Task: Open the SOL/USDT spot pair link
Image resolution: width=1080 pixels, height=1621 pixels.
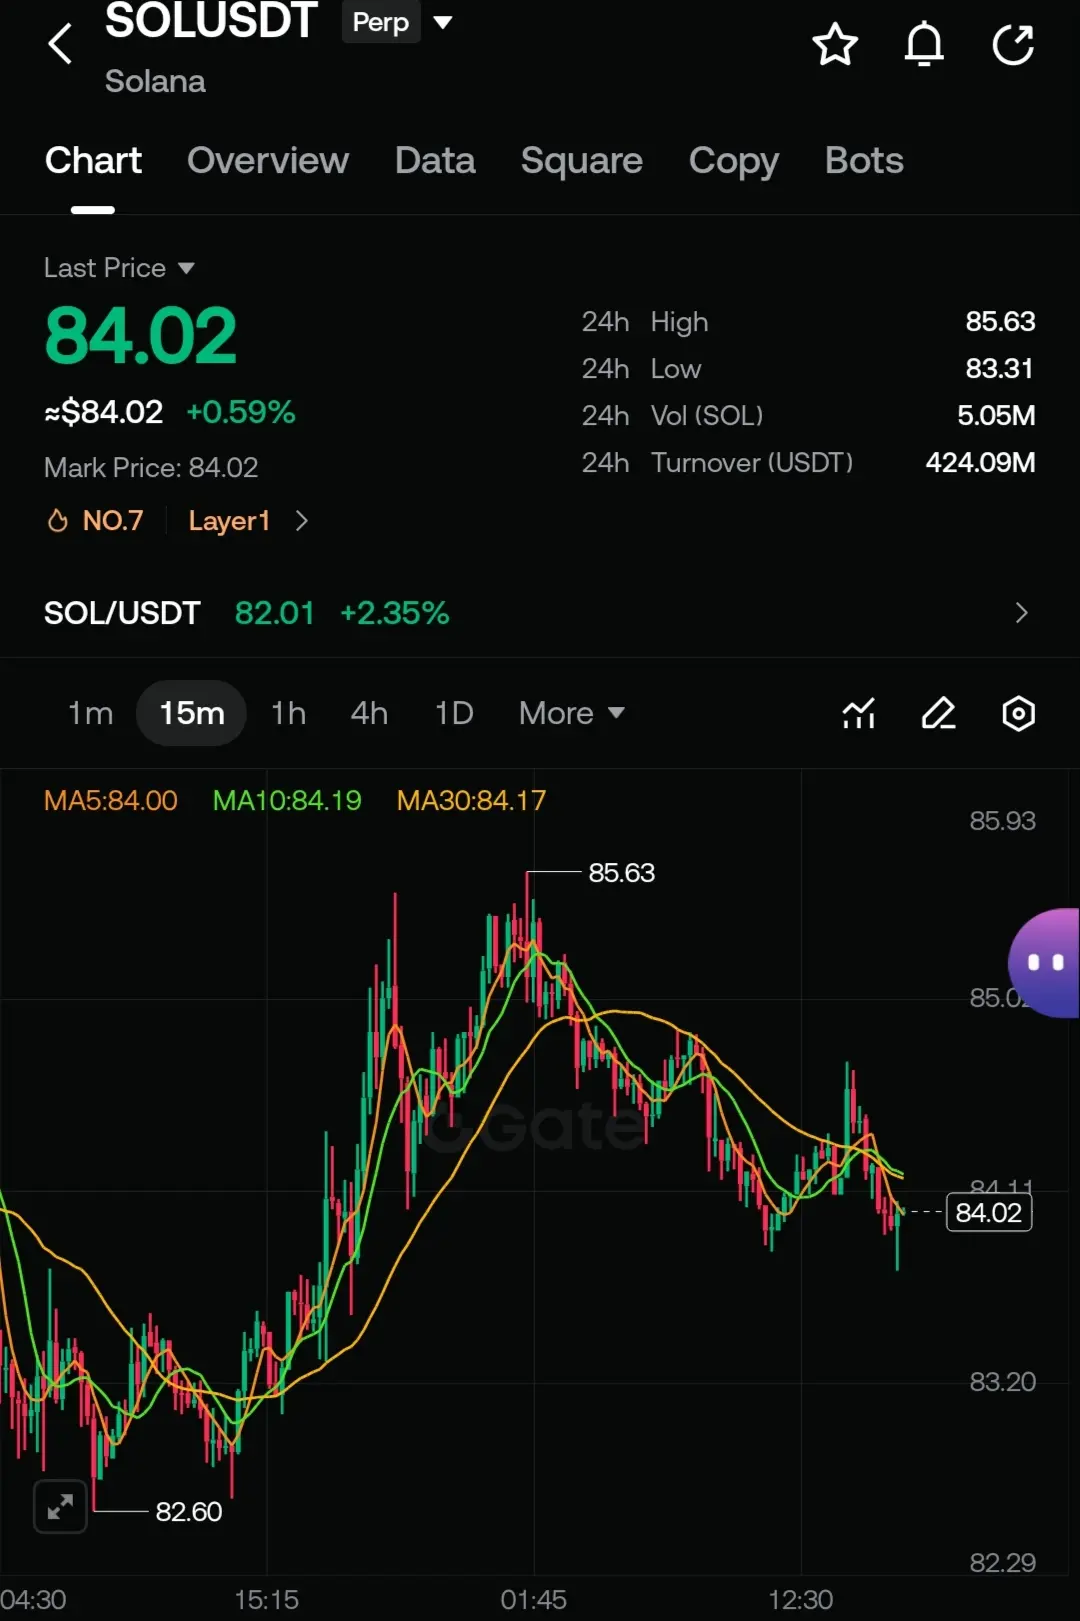Action: click(122, 613)
